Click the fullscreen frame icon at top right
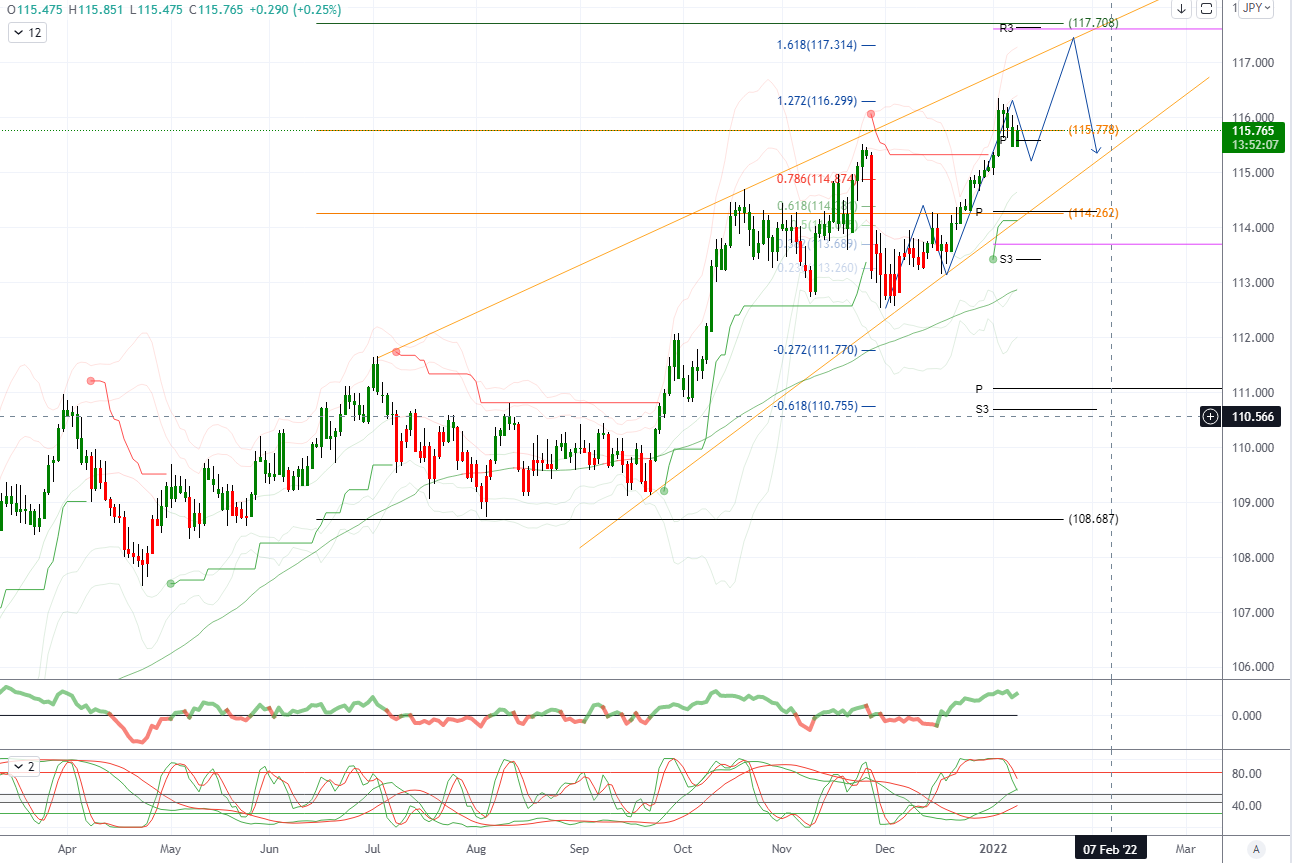Image resolution: width=1292 pixels, height=863 pixels. pyautogui.click(x=1206, y=9)
